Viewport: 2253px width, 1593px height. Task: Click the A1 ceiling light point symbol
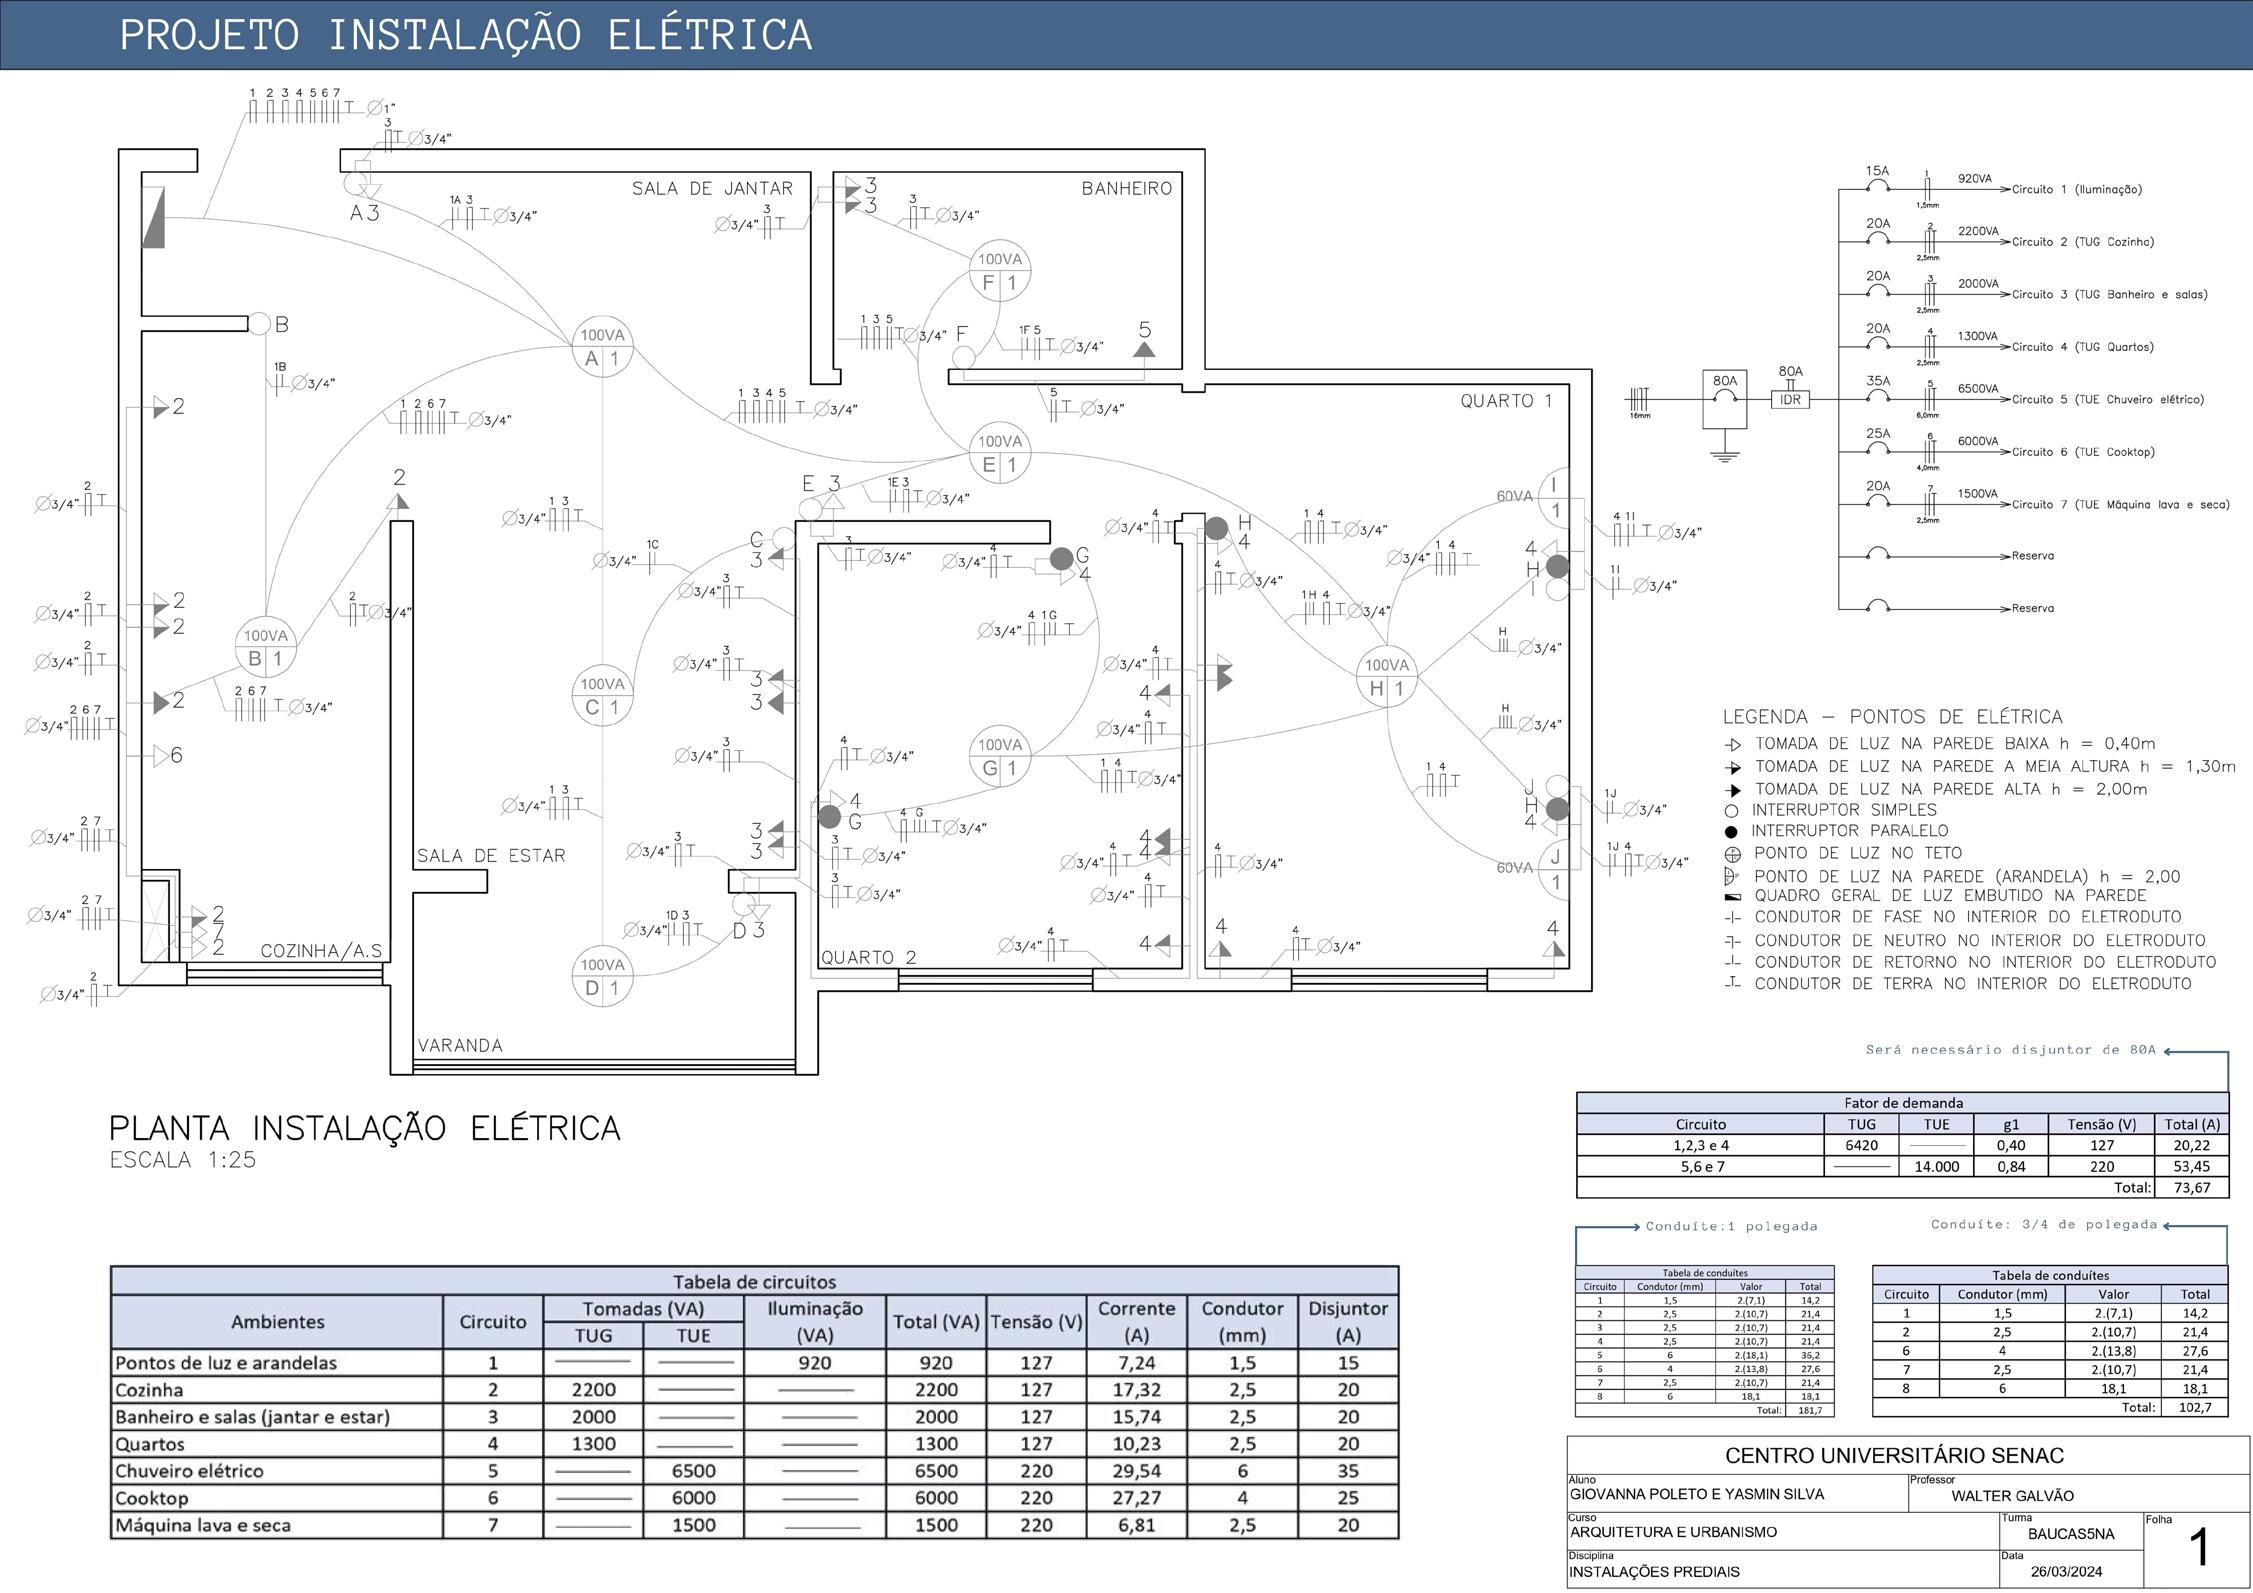point(602,347)
